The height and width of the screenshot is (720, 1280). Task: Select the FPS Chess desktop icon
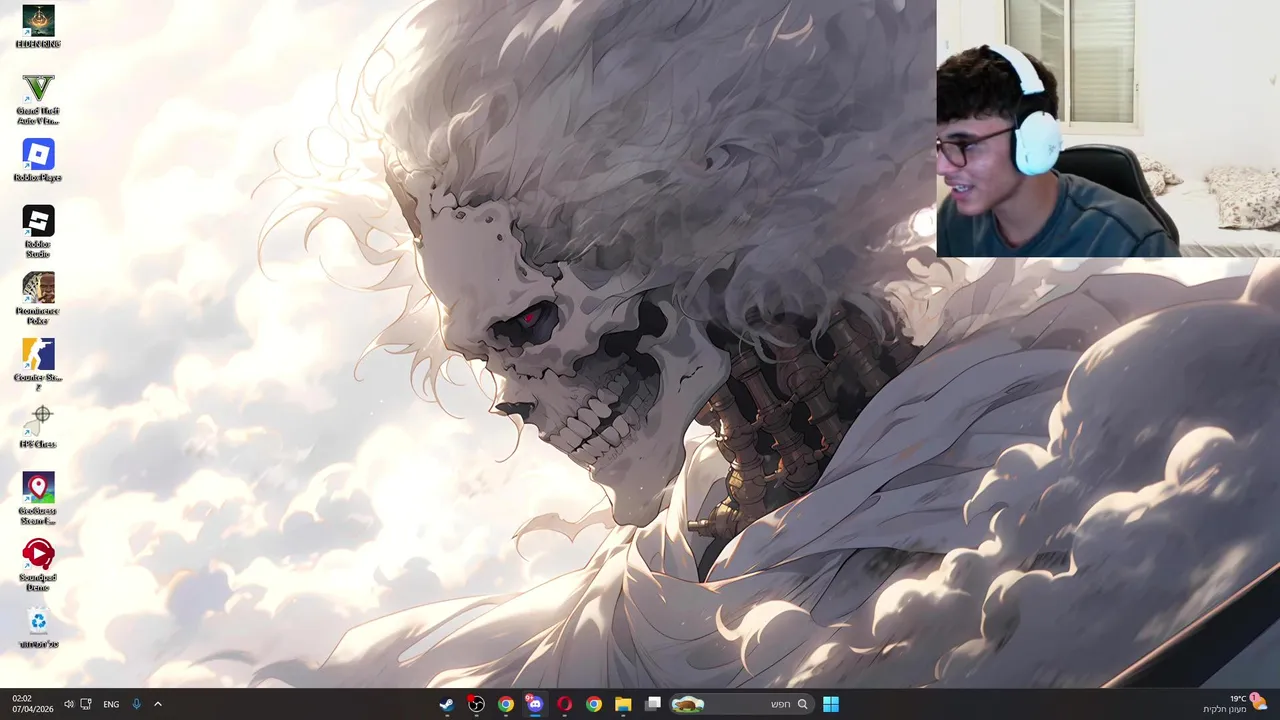pyautogui.click(x=38, y=427)
